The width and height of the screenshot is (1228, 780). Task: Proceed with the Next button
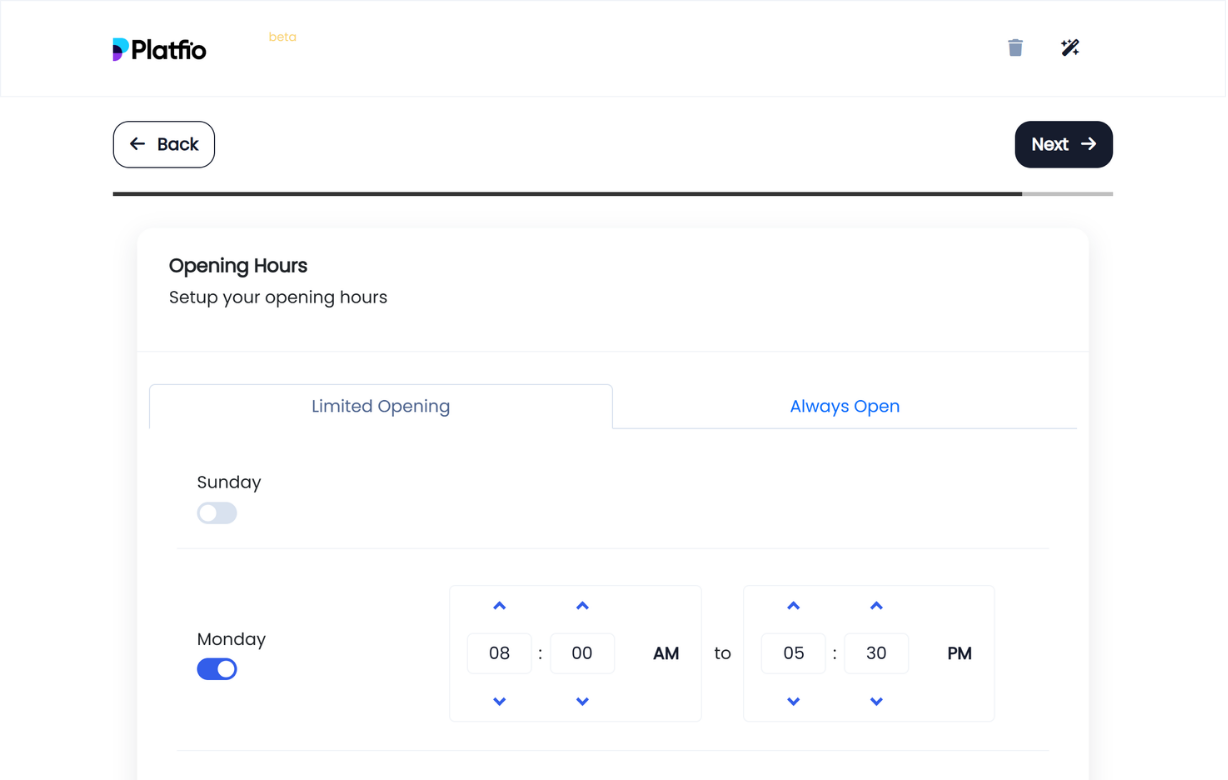tap(1063, 144)
